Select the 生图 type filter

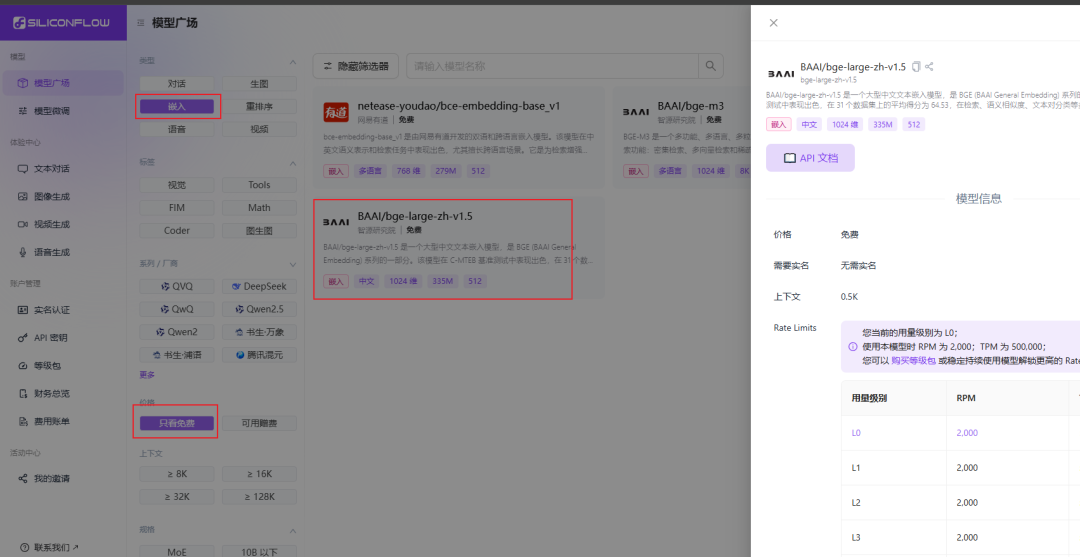point(259,83)
